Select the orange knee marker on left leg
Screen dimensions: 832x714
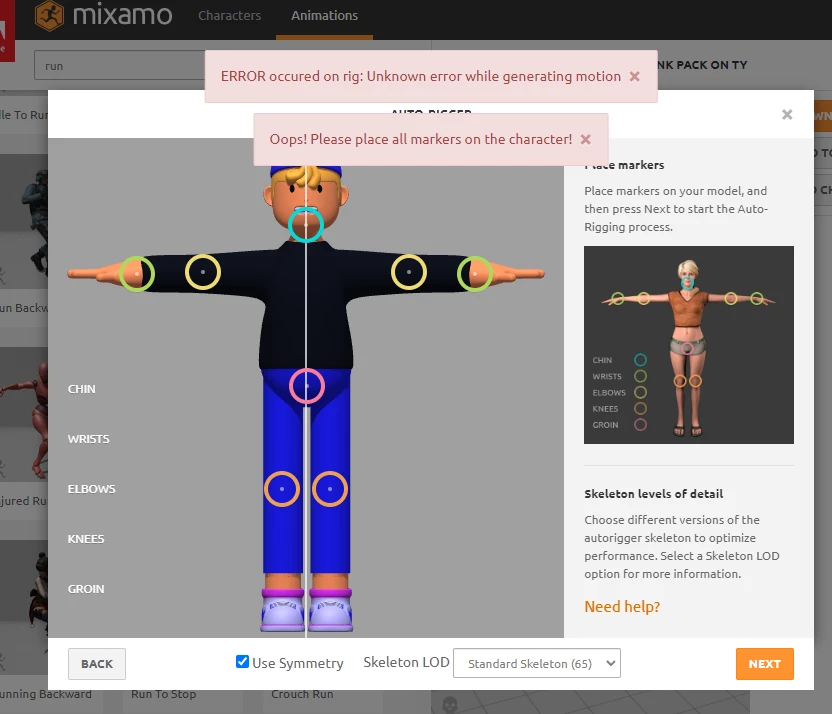(282, 489)
